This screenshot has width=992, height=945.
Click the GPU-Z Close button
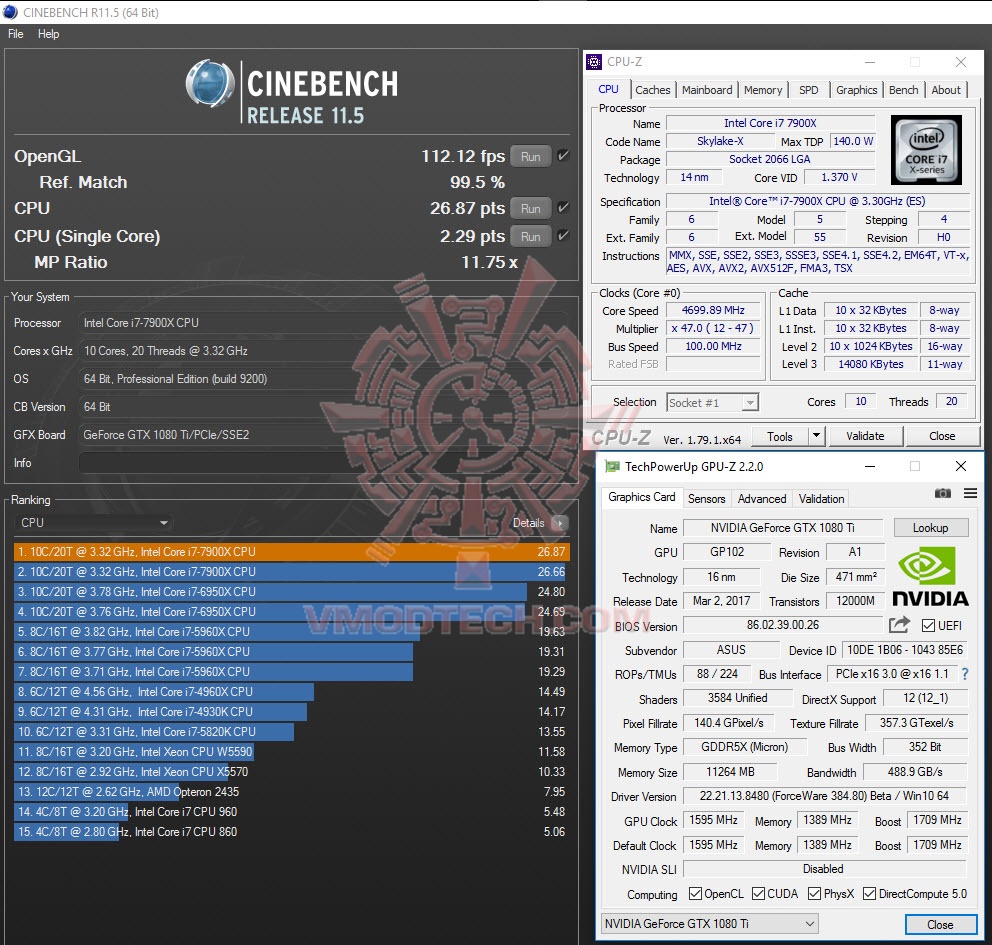click(939, 924)
